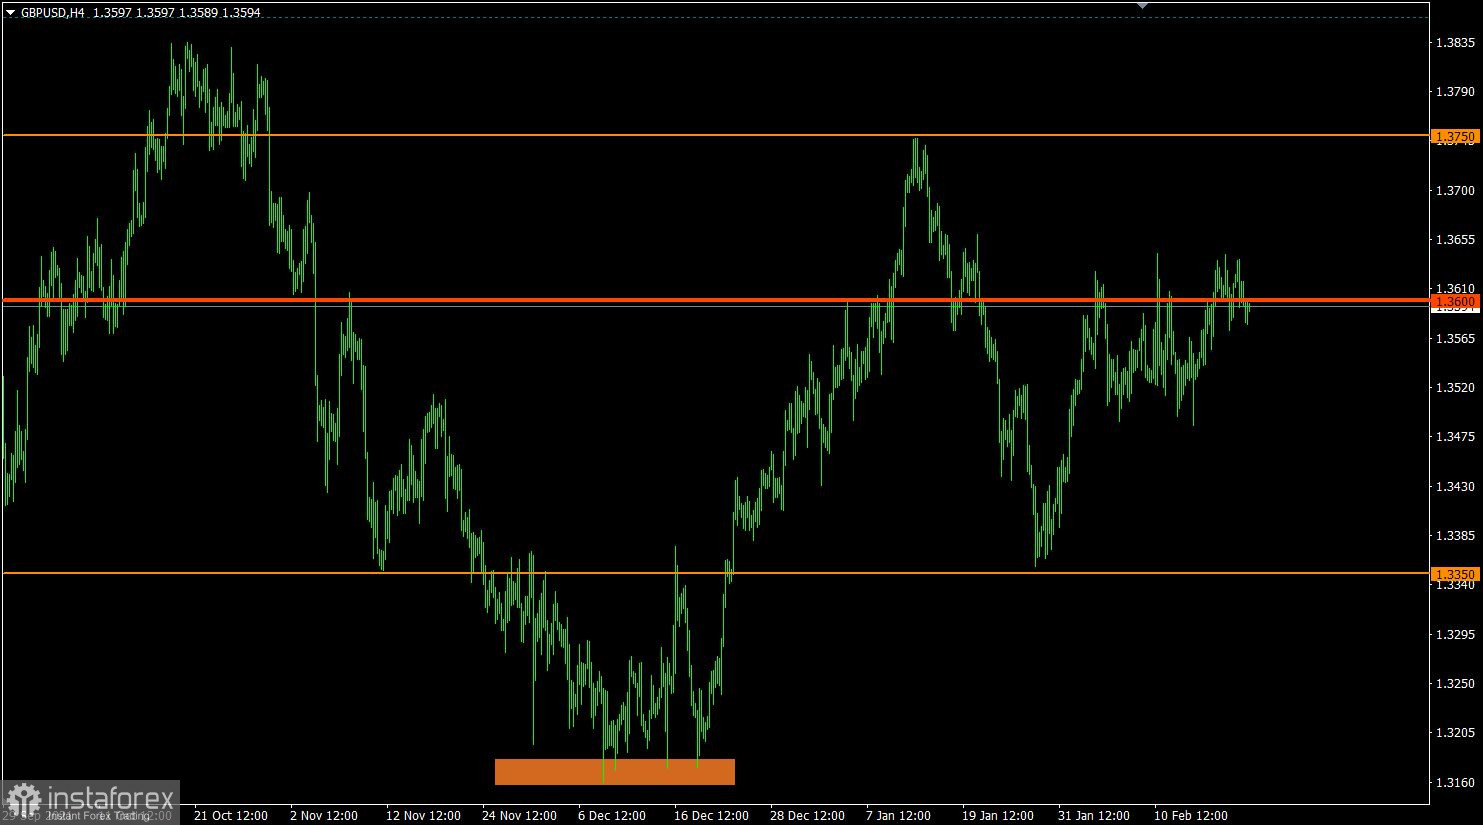The image size is (1483, 825).
Task: Click the orange horizontal line at 1.3750
Action: point(715,135)
